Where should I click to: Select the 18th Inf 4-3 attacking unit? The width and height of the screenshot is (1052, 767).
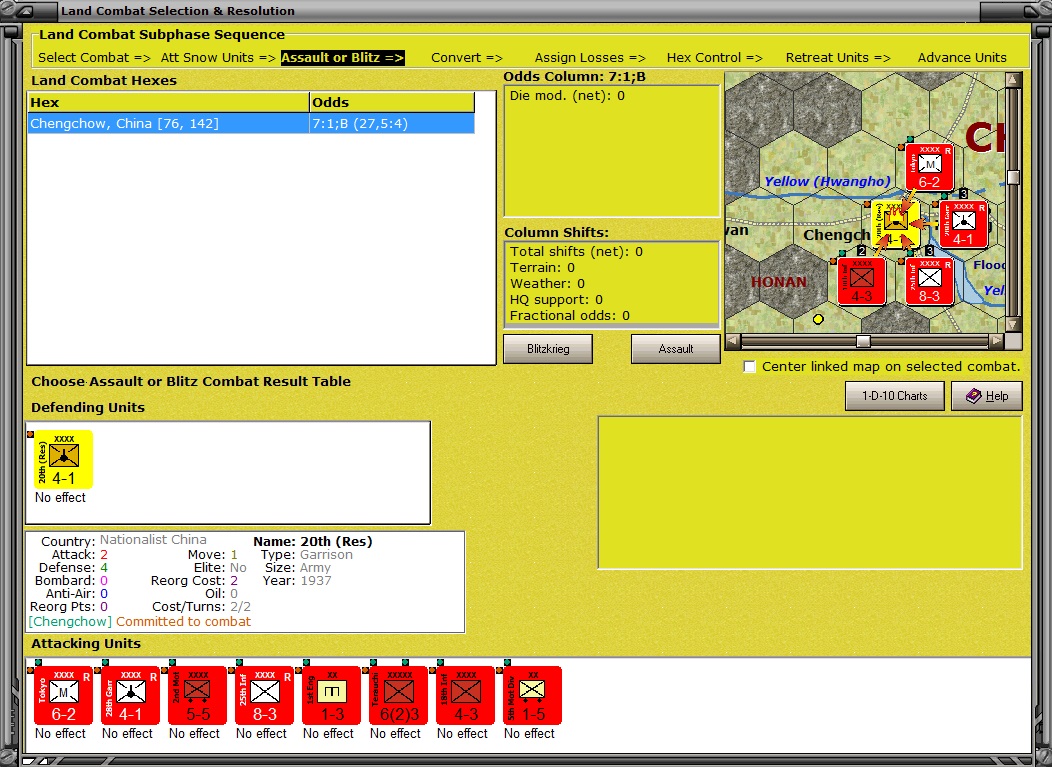466,695
